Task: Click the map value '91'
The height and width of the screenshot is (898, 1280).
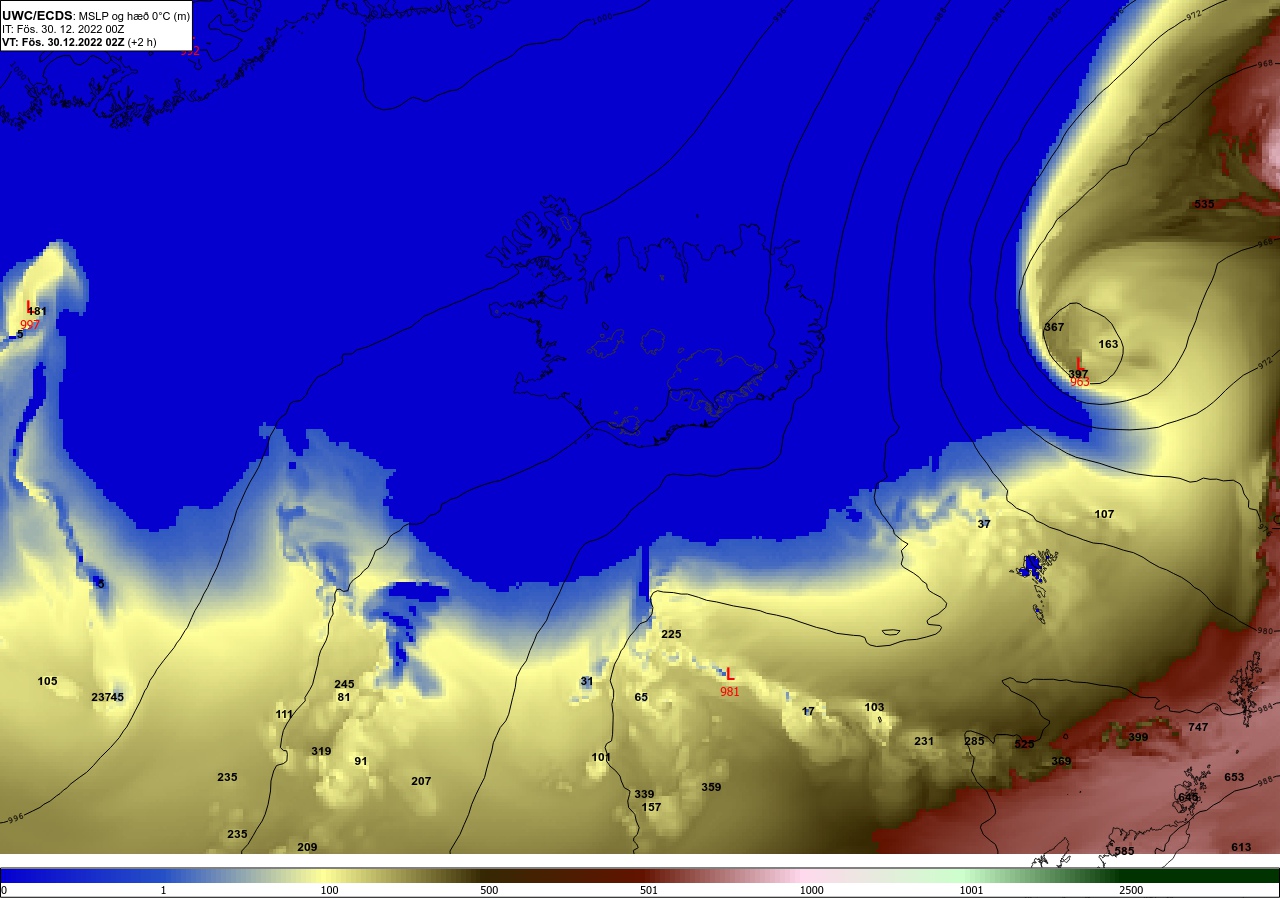Action: tap(361, 761)
